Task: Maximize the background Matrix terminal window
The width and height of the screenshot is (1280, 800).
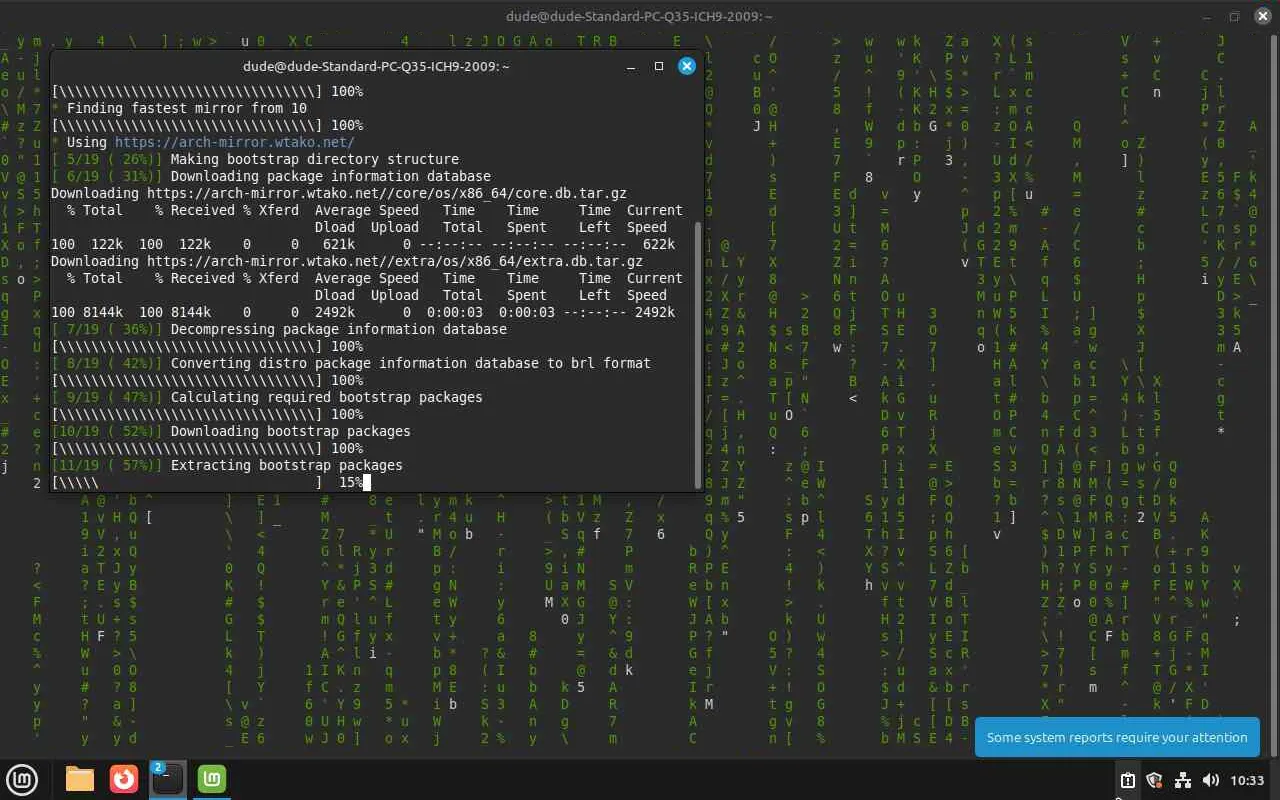Action: coord(1234,16)
